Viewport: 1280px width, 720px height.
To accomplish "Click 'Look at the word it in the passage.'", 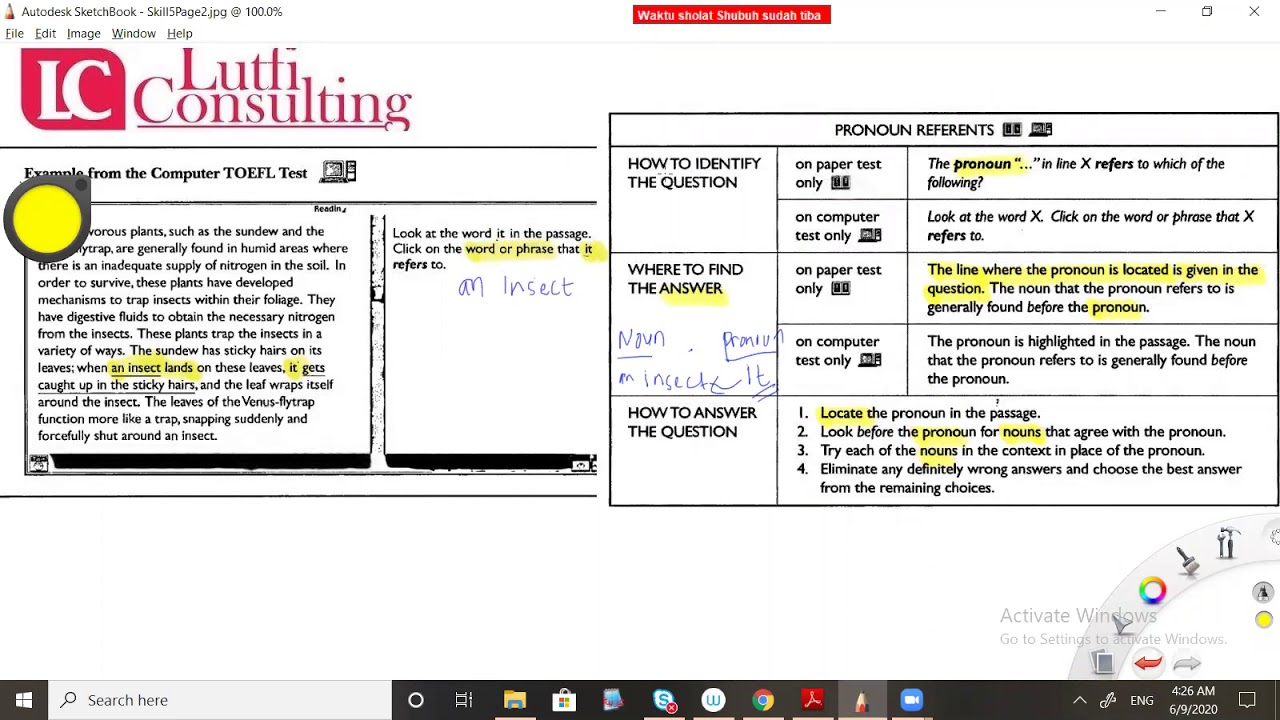I will pyautogui.click(x=491, y=233).
